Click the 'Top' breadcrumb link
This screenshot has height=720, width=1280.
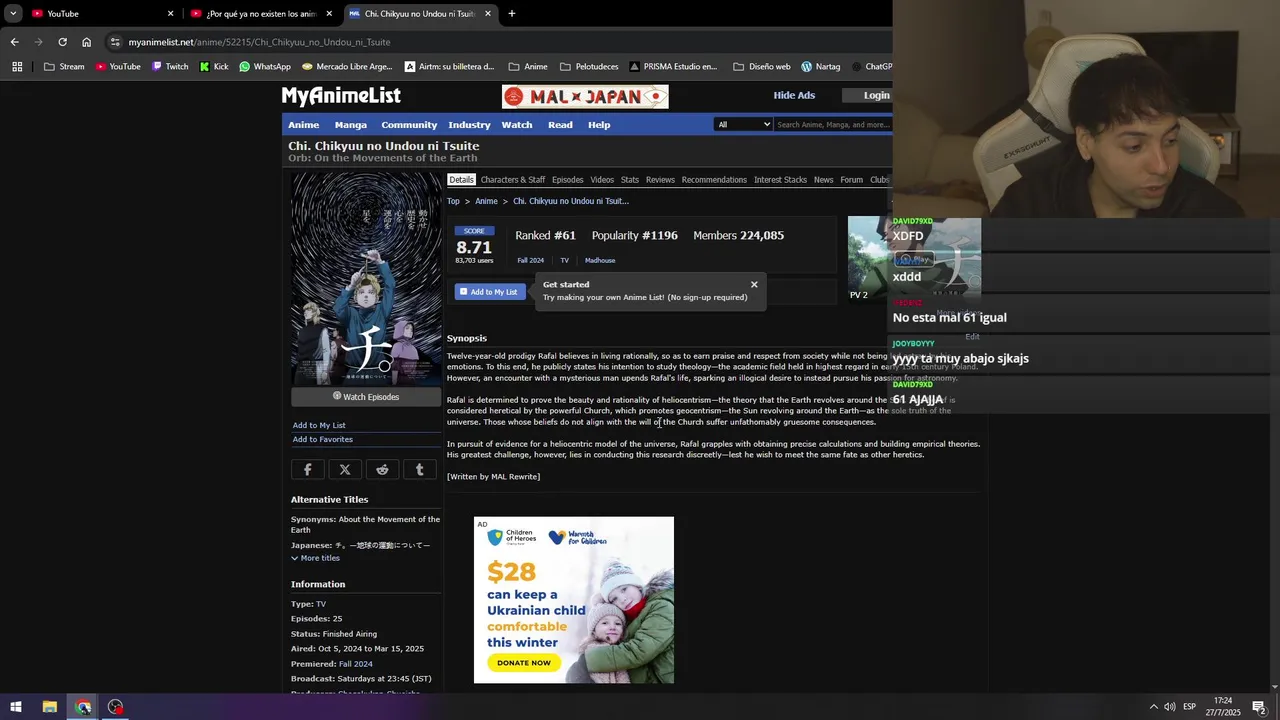point(453,201)
